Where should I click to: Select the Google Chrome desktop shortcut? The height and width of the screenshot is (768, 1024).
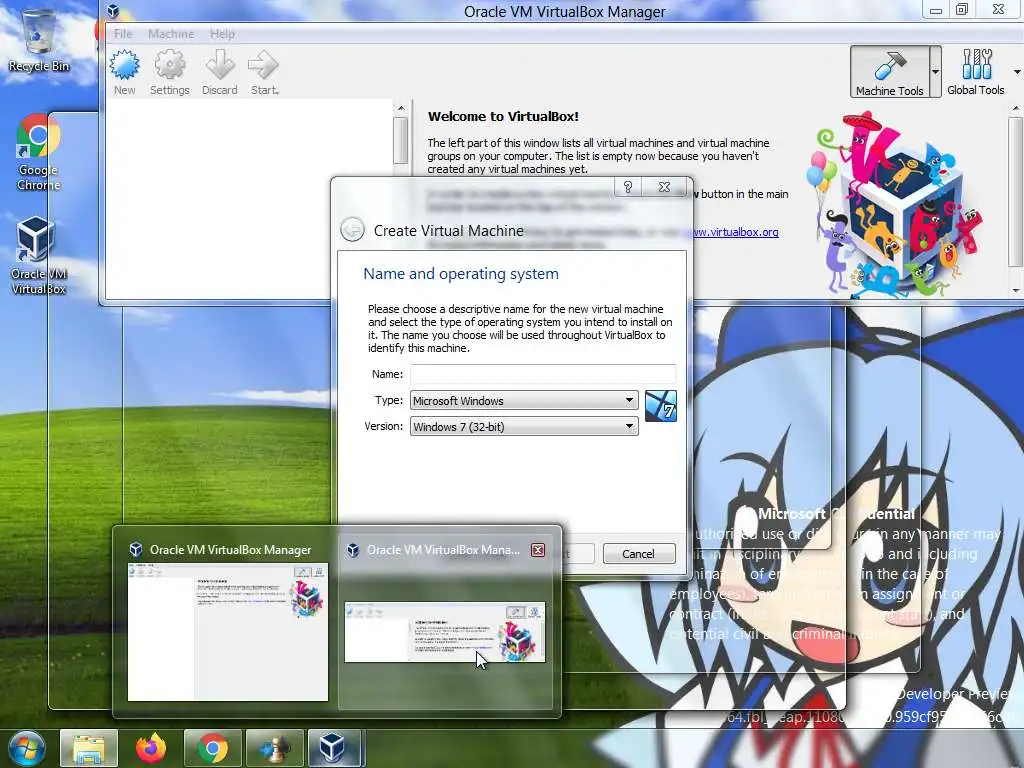pyautogui.click(x=39, y=152)
